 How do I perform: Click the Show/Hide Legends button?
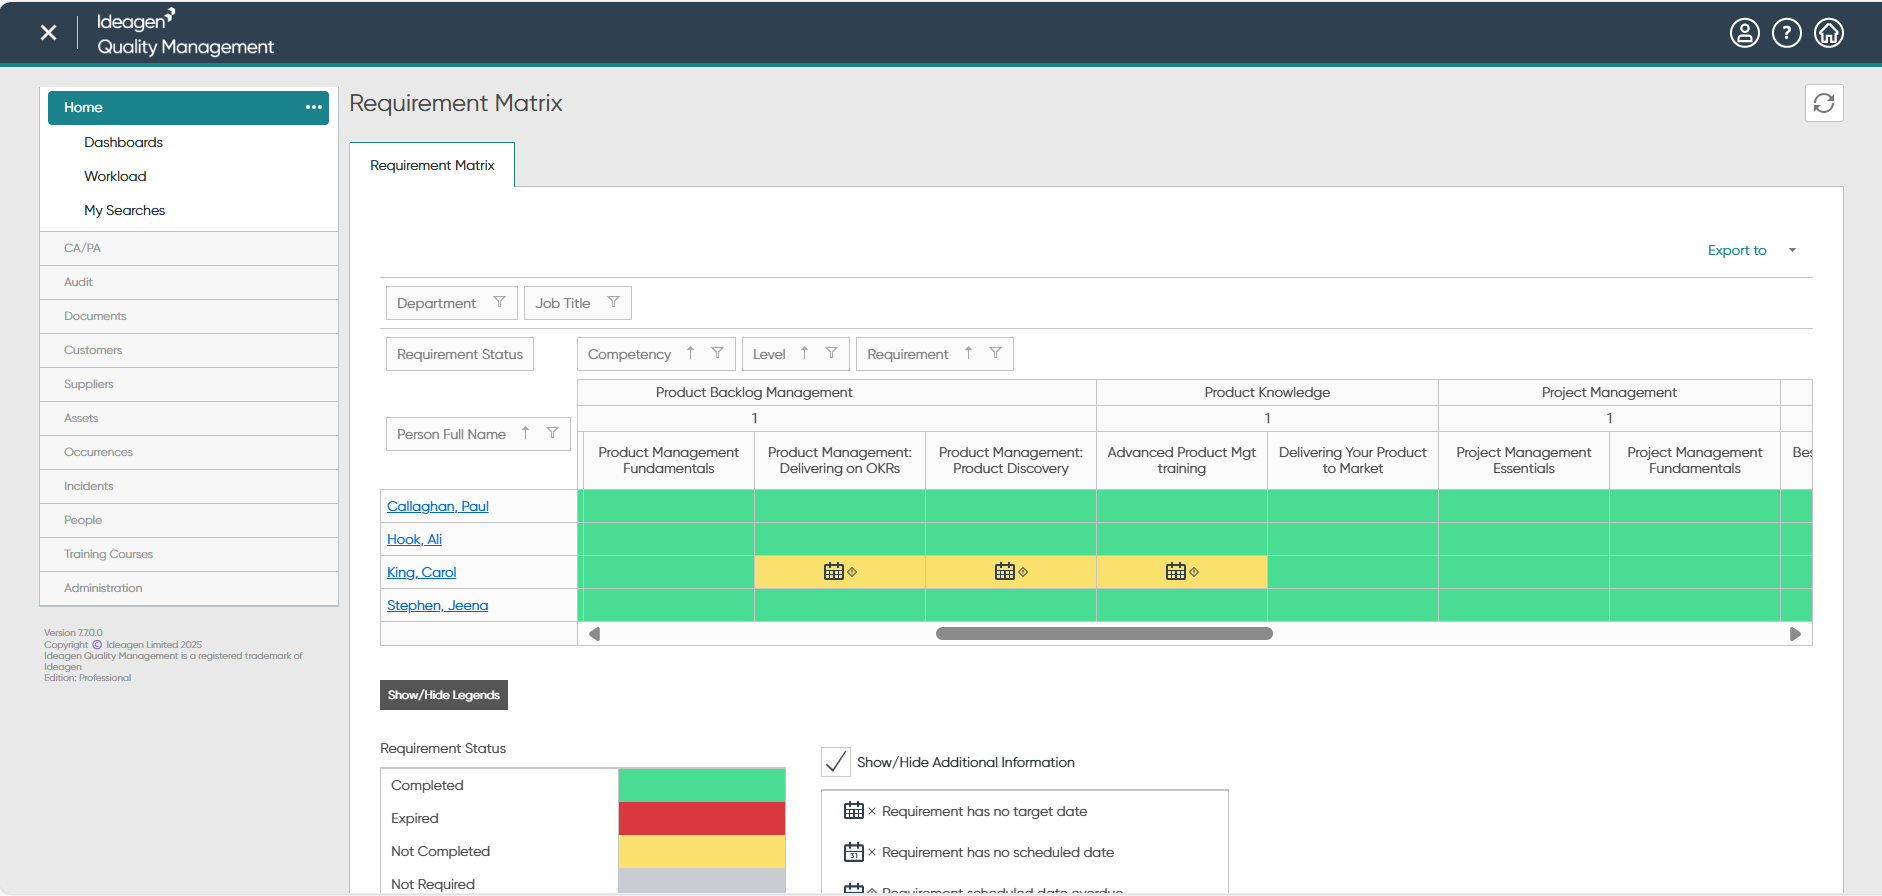coord(444,695)
